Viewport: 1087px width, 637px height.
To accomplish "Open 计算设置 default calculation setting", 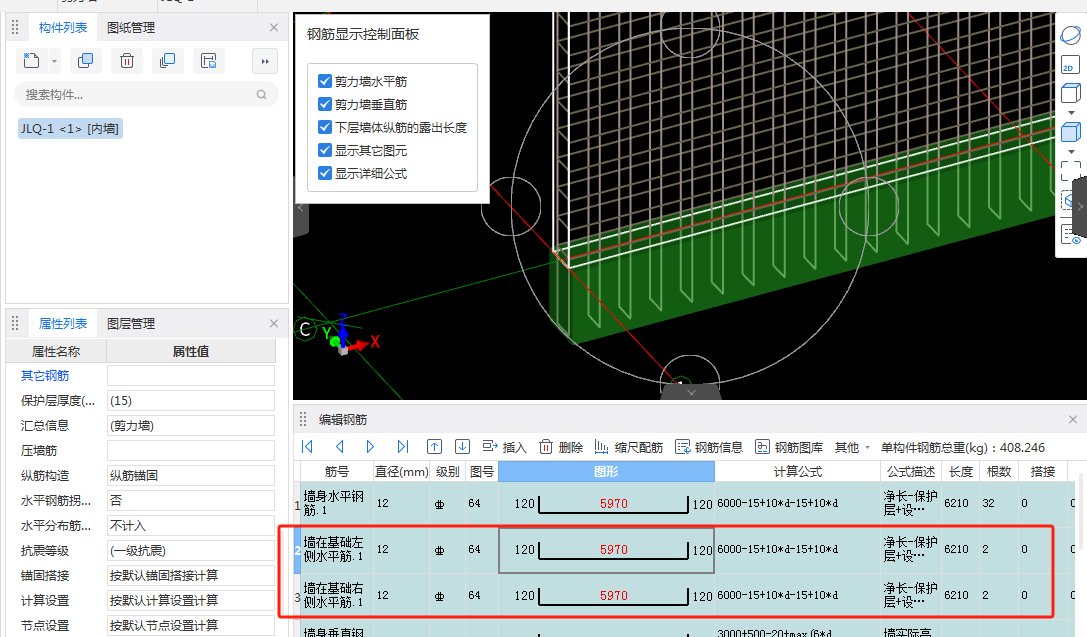I will (191, 600).
